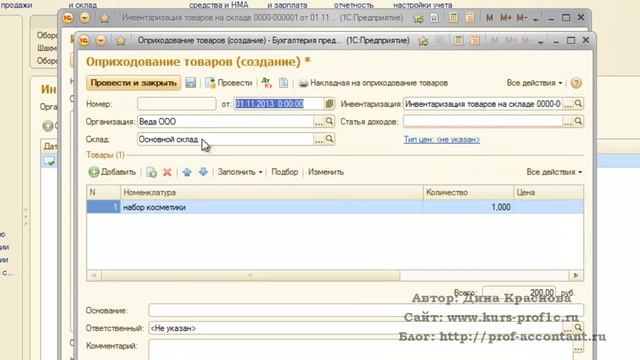Open the Дт/Кт postings icon
The width and height of the screenshot is (640, 360).
click(x=267, y=83)
